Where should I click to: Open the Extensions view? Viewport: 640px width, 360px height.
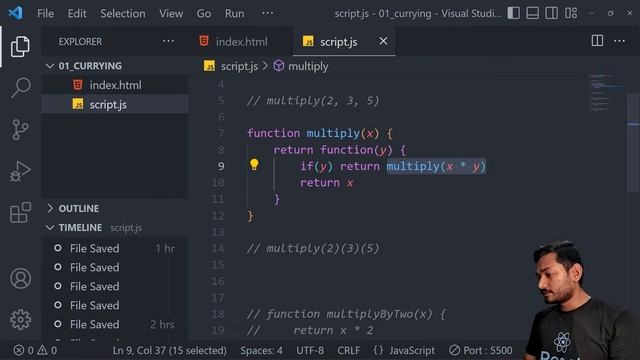(x=20, y=212)
